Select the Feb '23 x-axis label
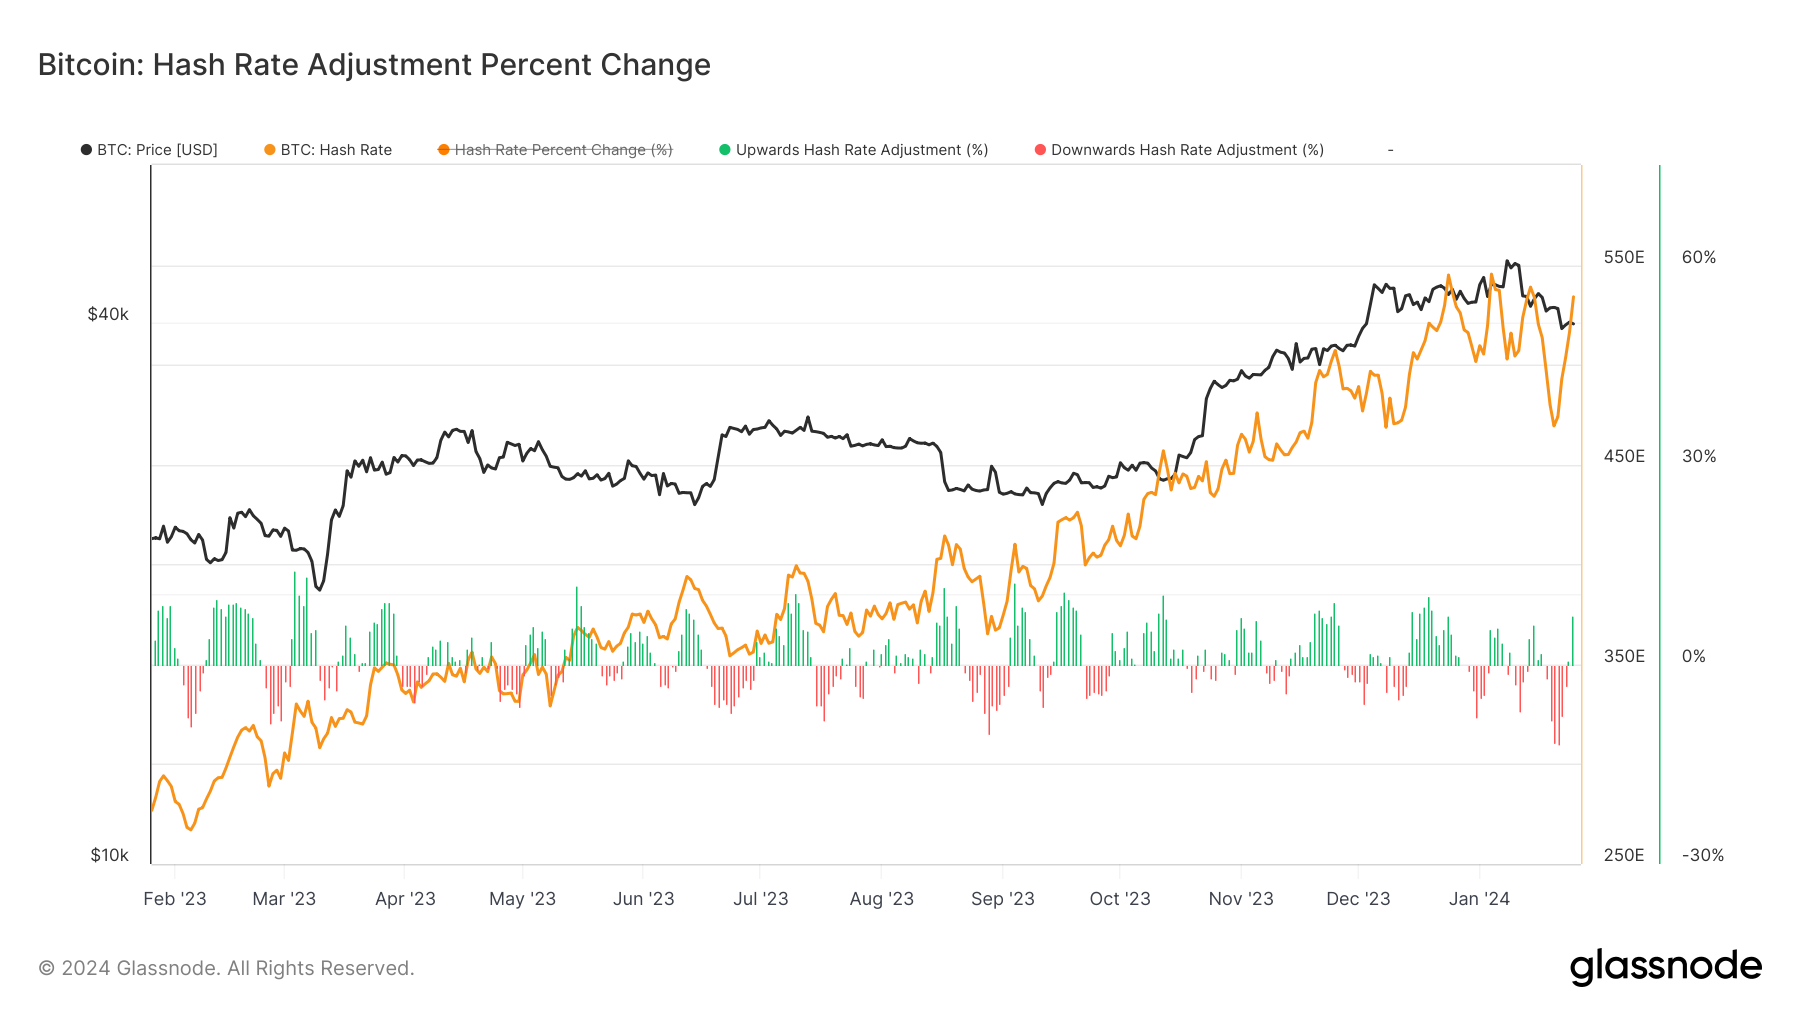The height and width of the screenshot is (1013, 1800). 175,899
